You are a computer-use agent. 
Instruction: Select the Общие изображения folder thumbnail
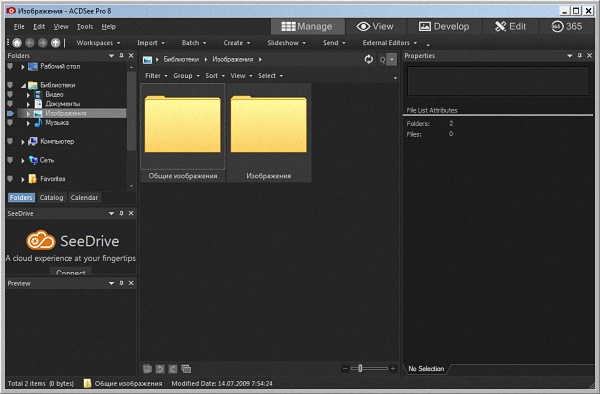[183, 132]
